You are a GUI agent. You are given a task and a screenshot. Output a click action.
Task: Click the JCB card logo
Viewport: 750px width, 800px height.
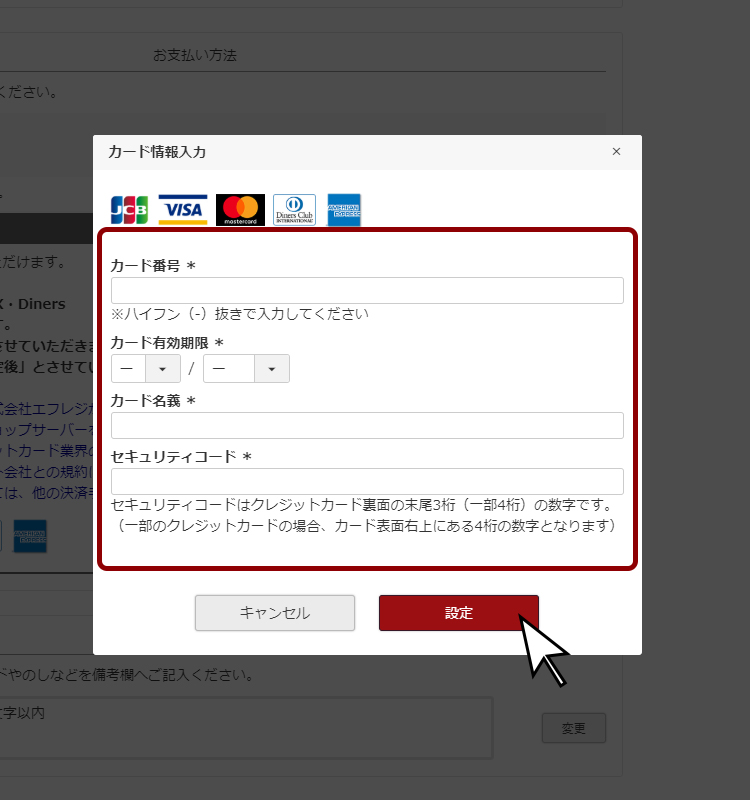coord(129,210)
